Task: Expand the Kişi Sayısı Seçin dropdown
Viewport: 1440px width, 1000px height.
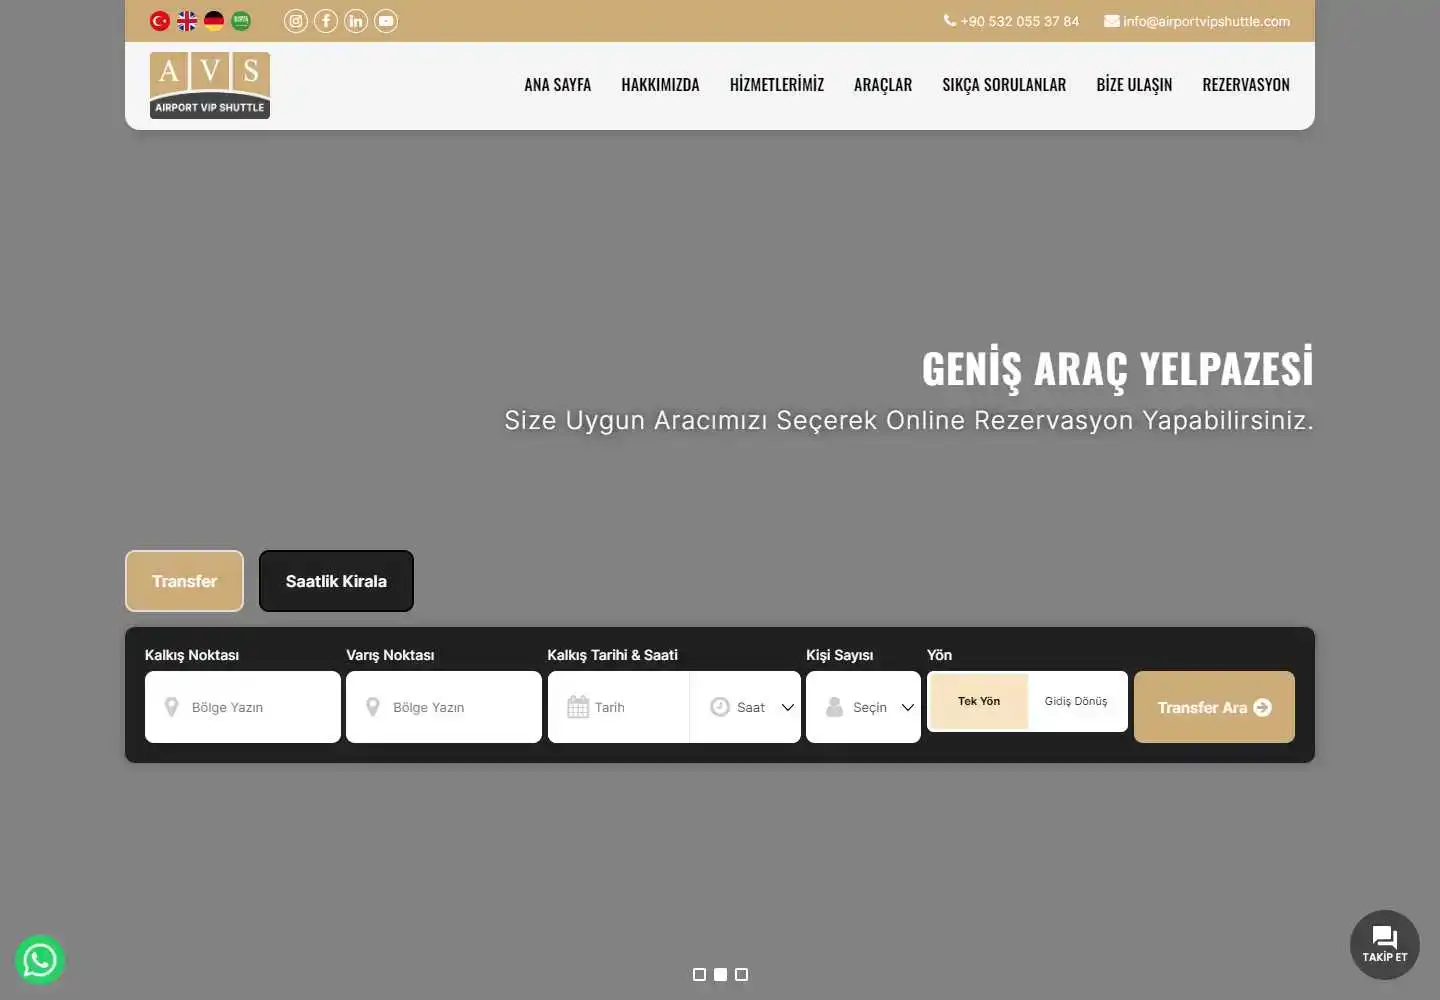Action: coord(863,707)
